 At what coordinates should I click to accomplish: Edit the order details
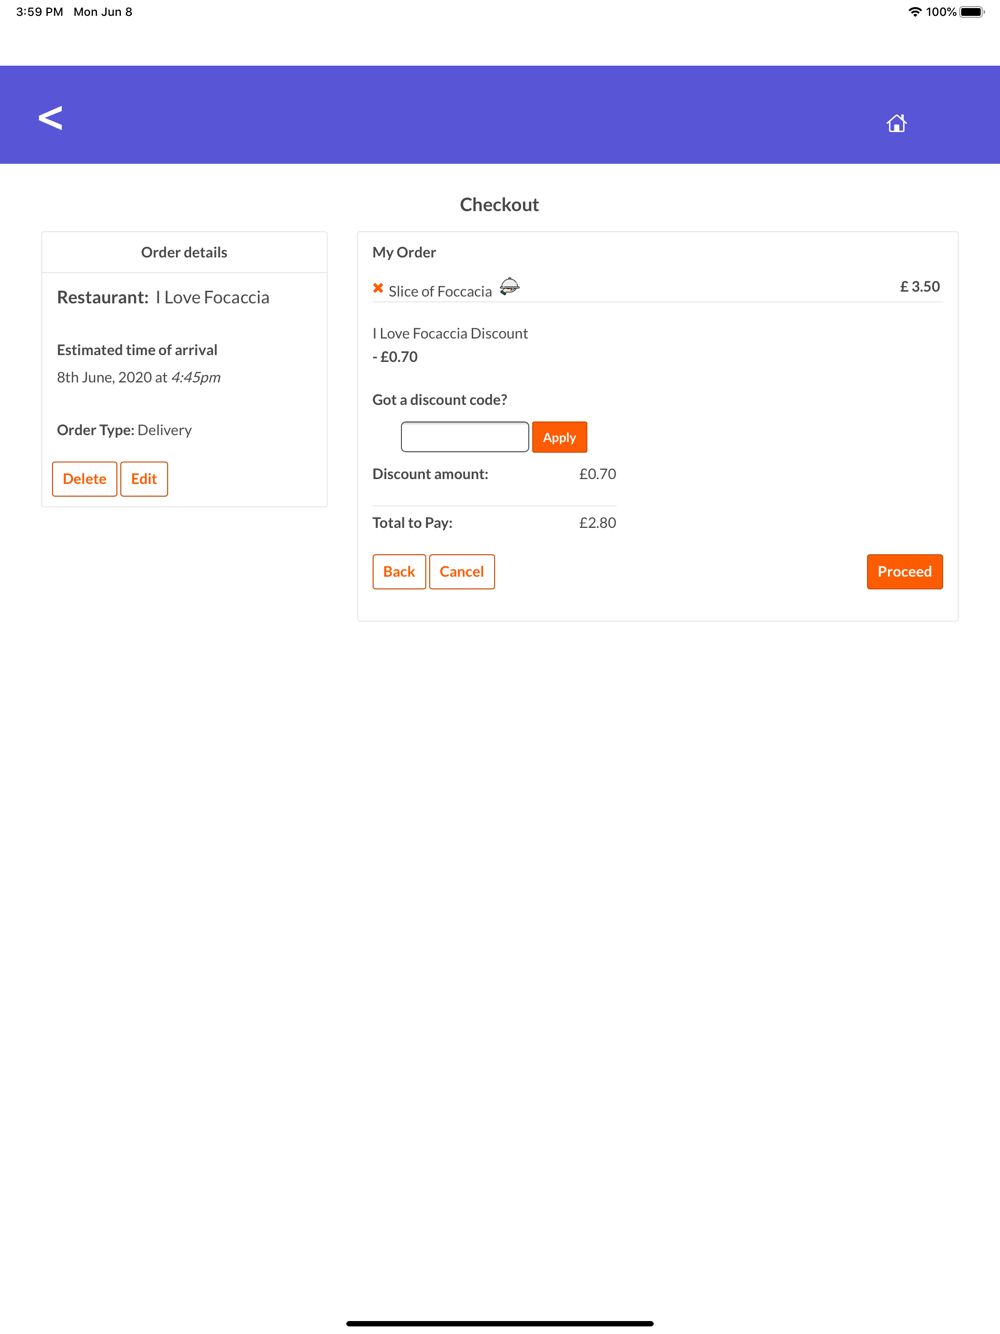pos(144,479)
